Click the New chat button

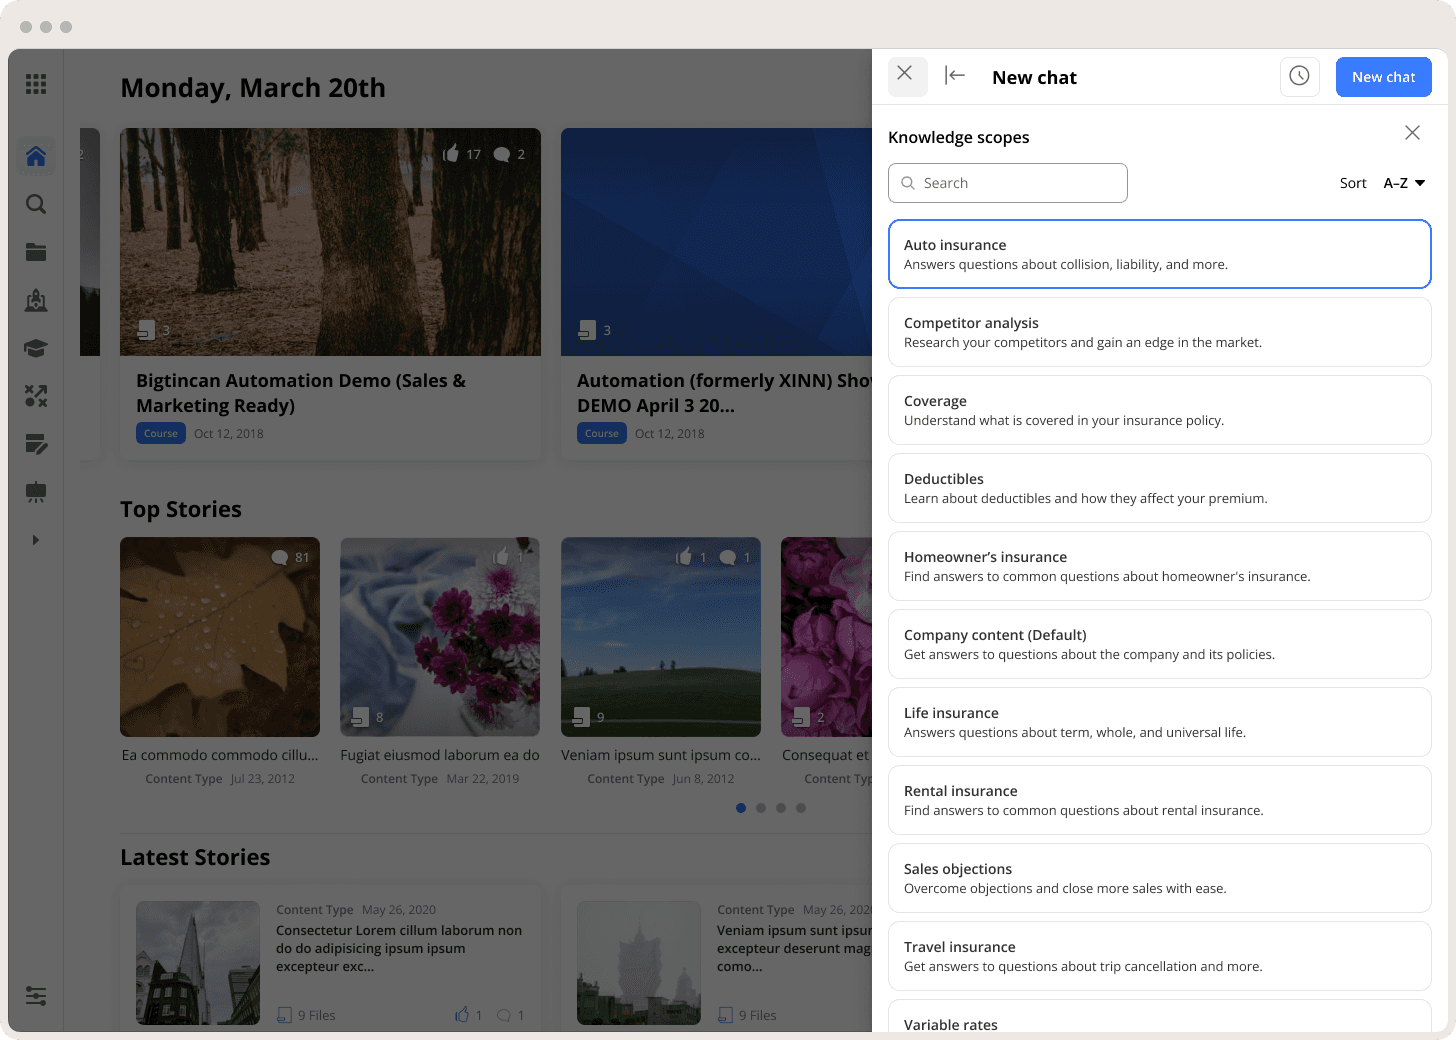(x=1384, y=77)
